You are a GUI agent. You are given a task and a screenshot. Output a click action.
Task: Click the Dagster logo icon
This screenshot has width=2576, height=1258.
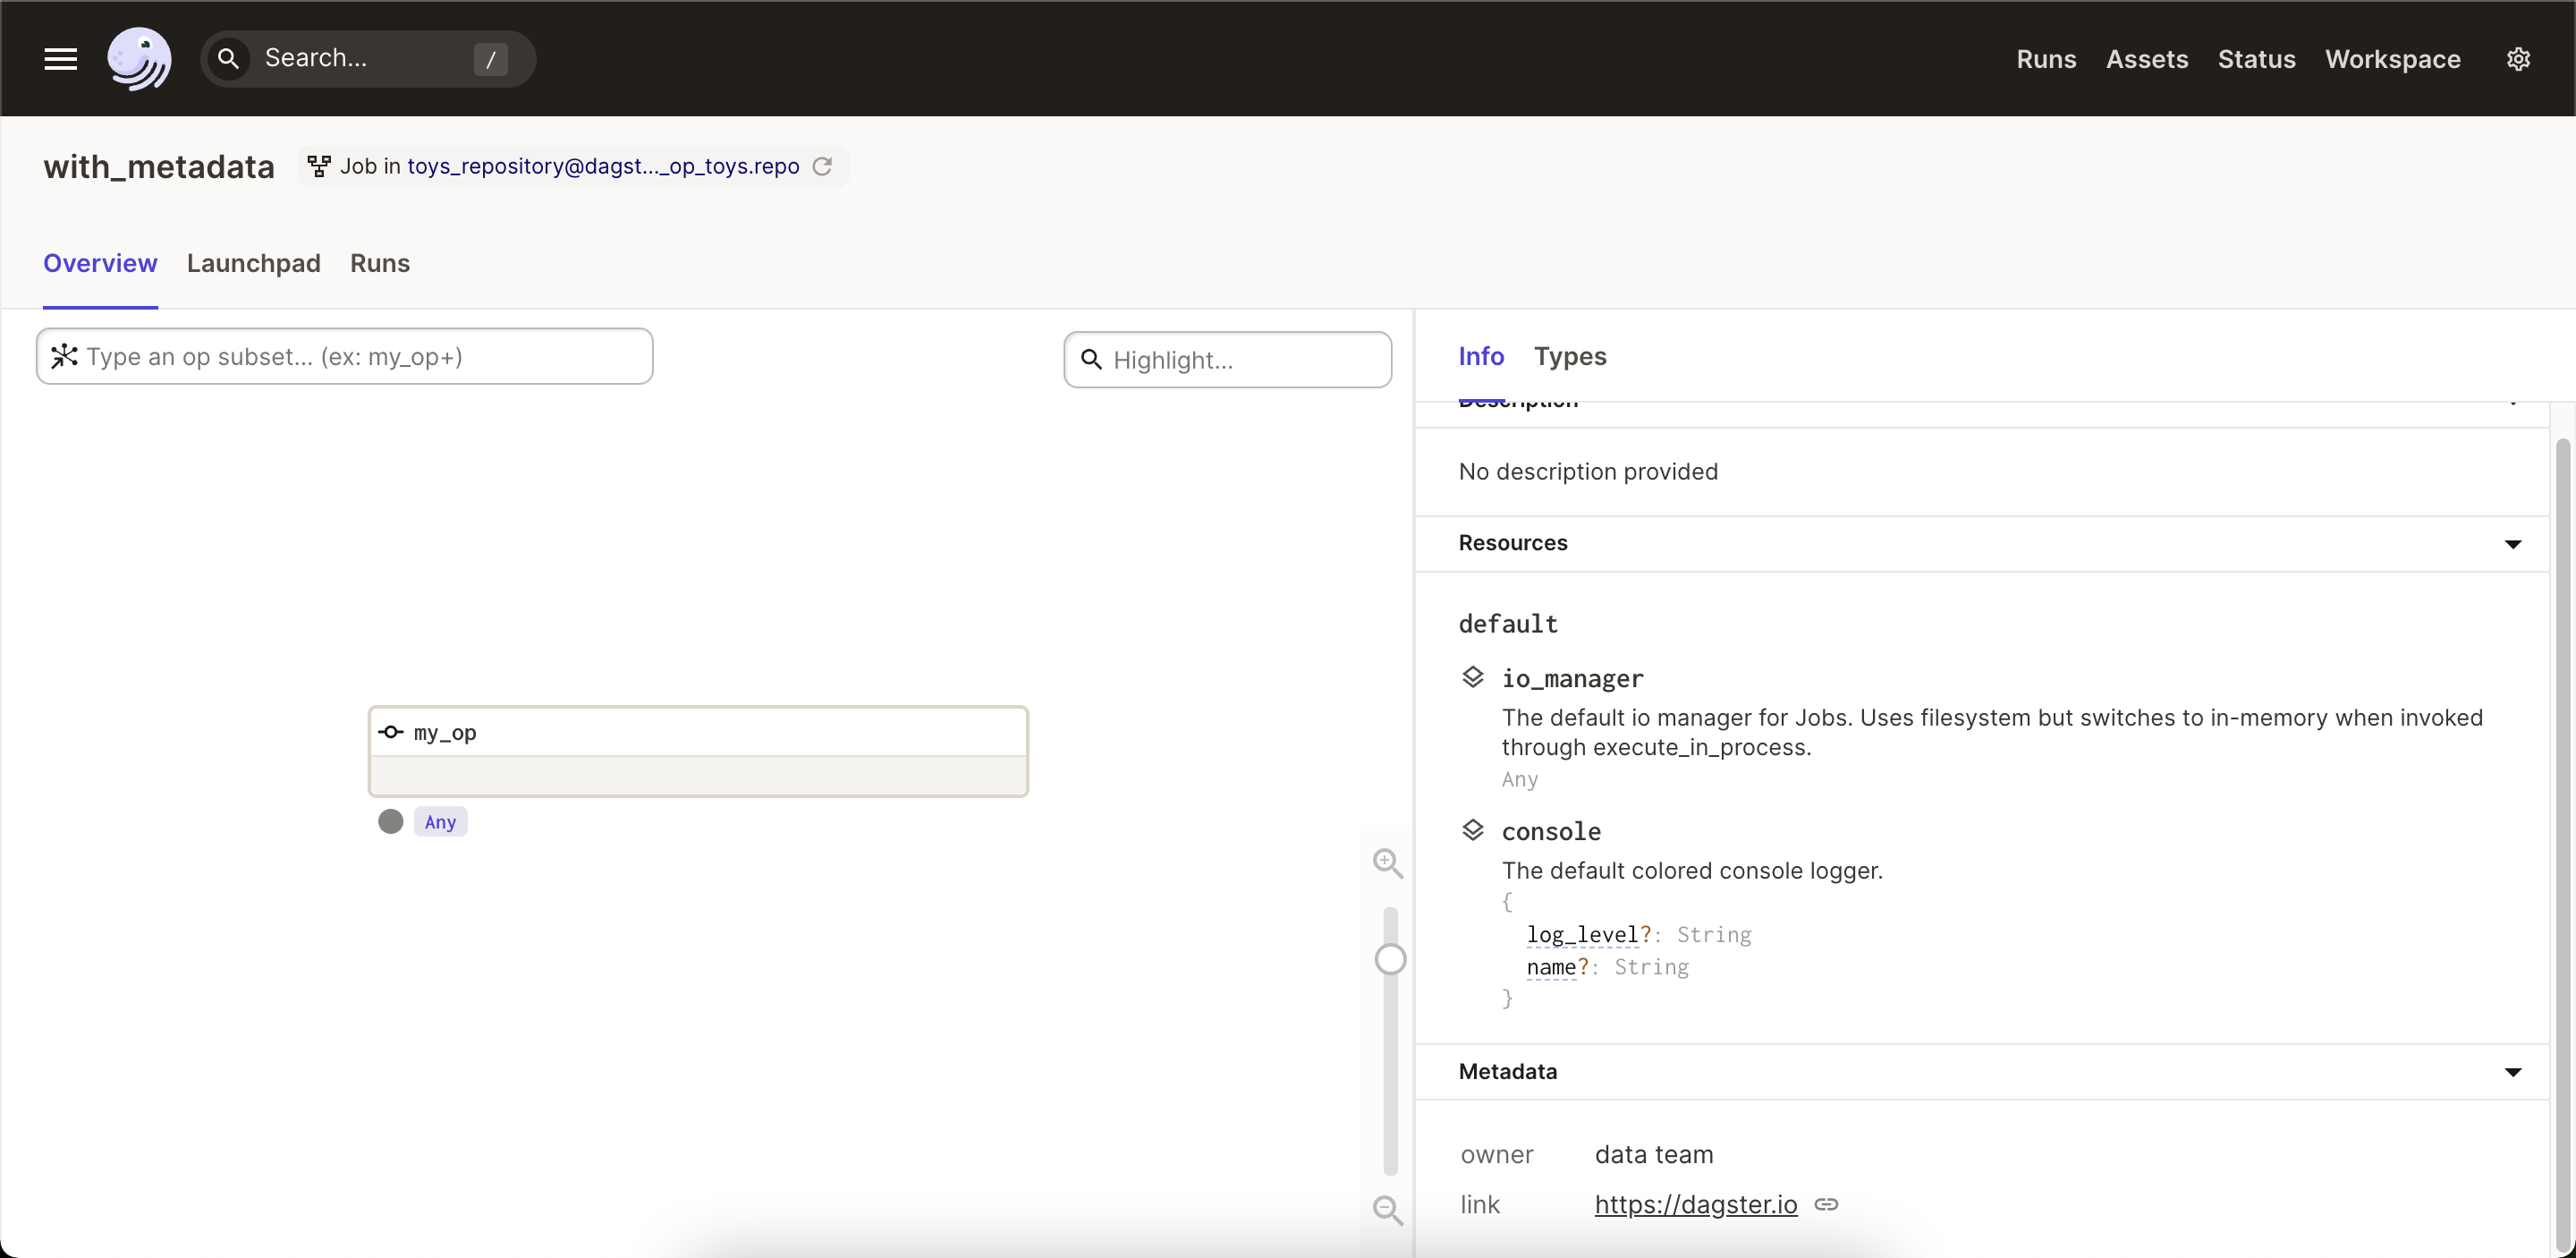click(139, 59)
